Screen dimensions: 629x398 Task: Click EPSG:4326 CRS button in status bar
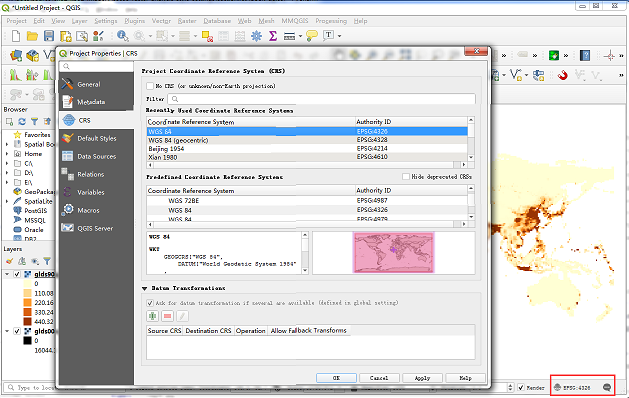[572, 388]
